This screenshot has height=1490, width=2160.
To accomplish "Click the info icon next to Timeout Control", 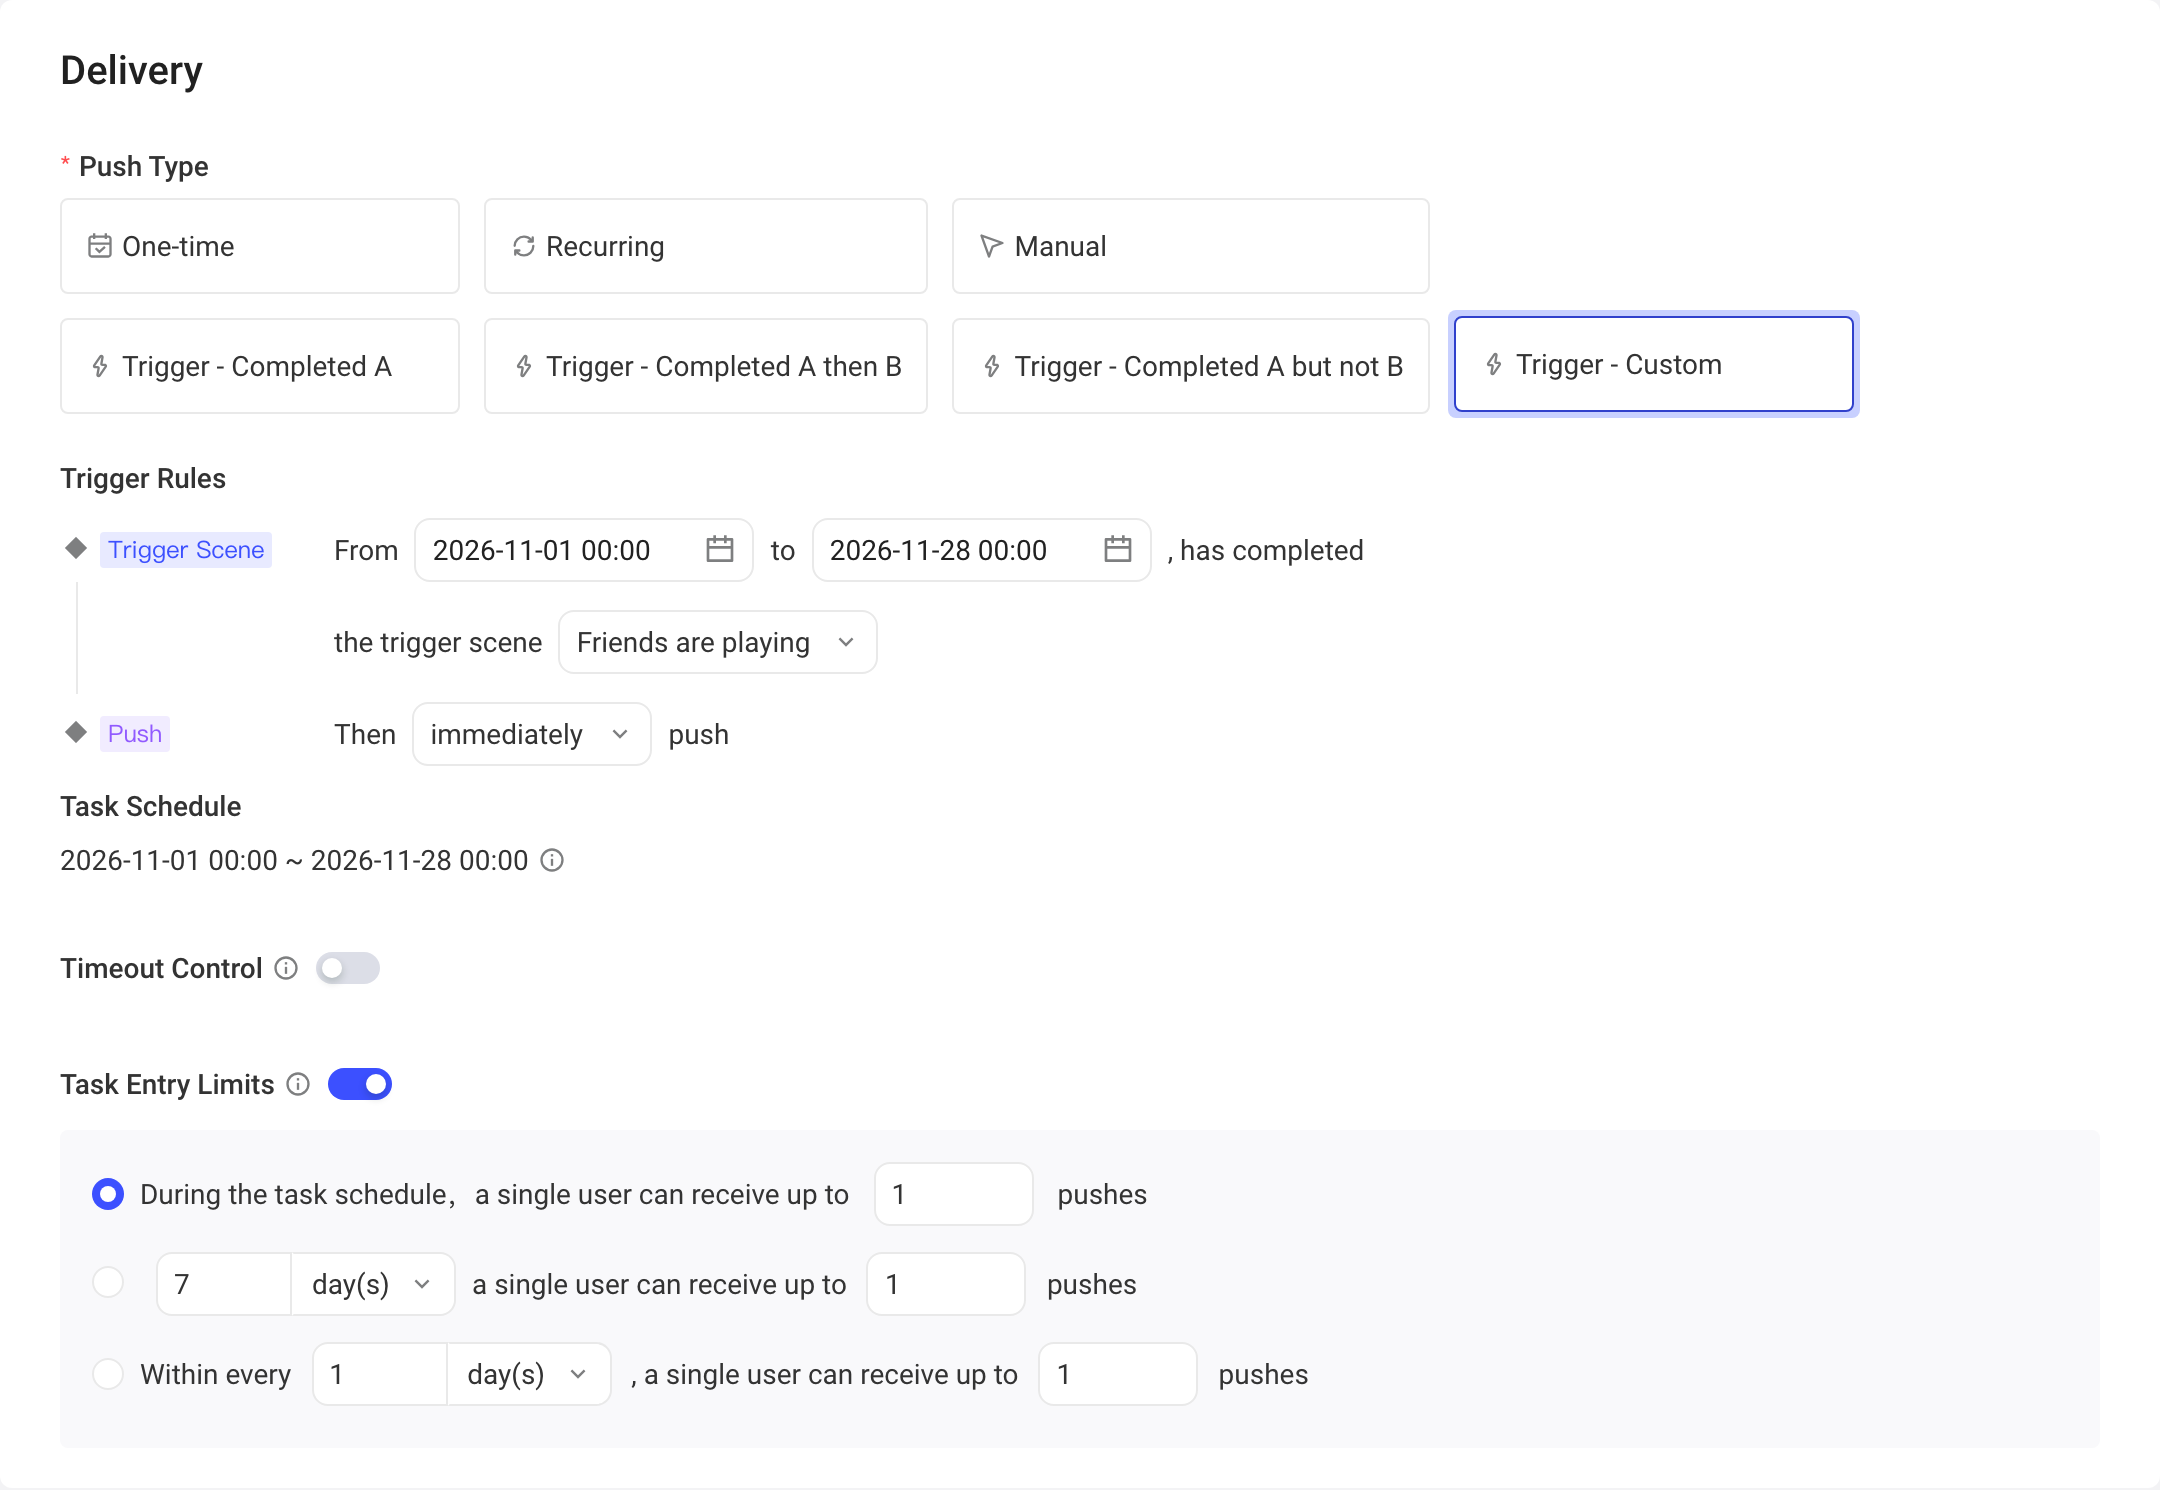I will [x=286, y=968].
